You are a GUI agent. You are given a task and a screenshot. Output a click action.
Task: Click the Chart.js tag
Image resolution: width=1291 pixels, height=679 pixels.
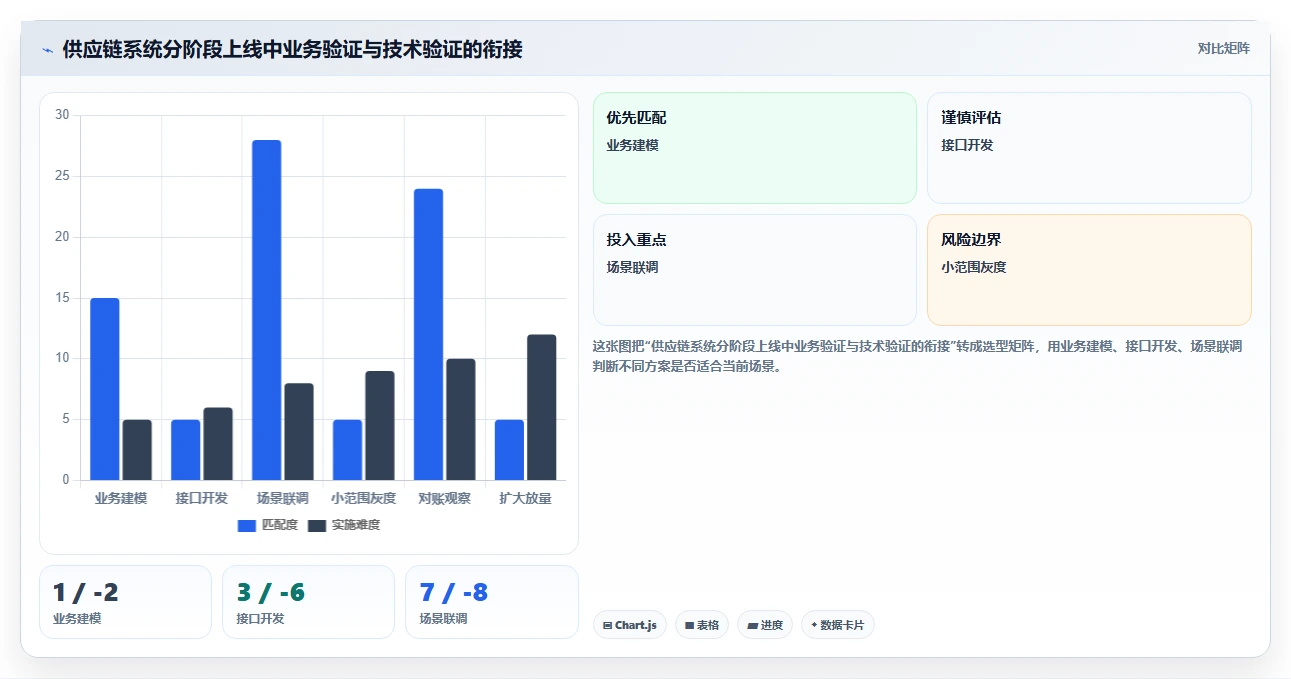[x=630, y=625]
